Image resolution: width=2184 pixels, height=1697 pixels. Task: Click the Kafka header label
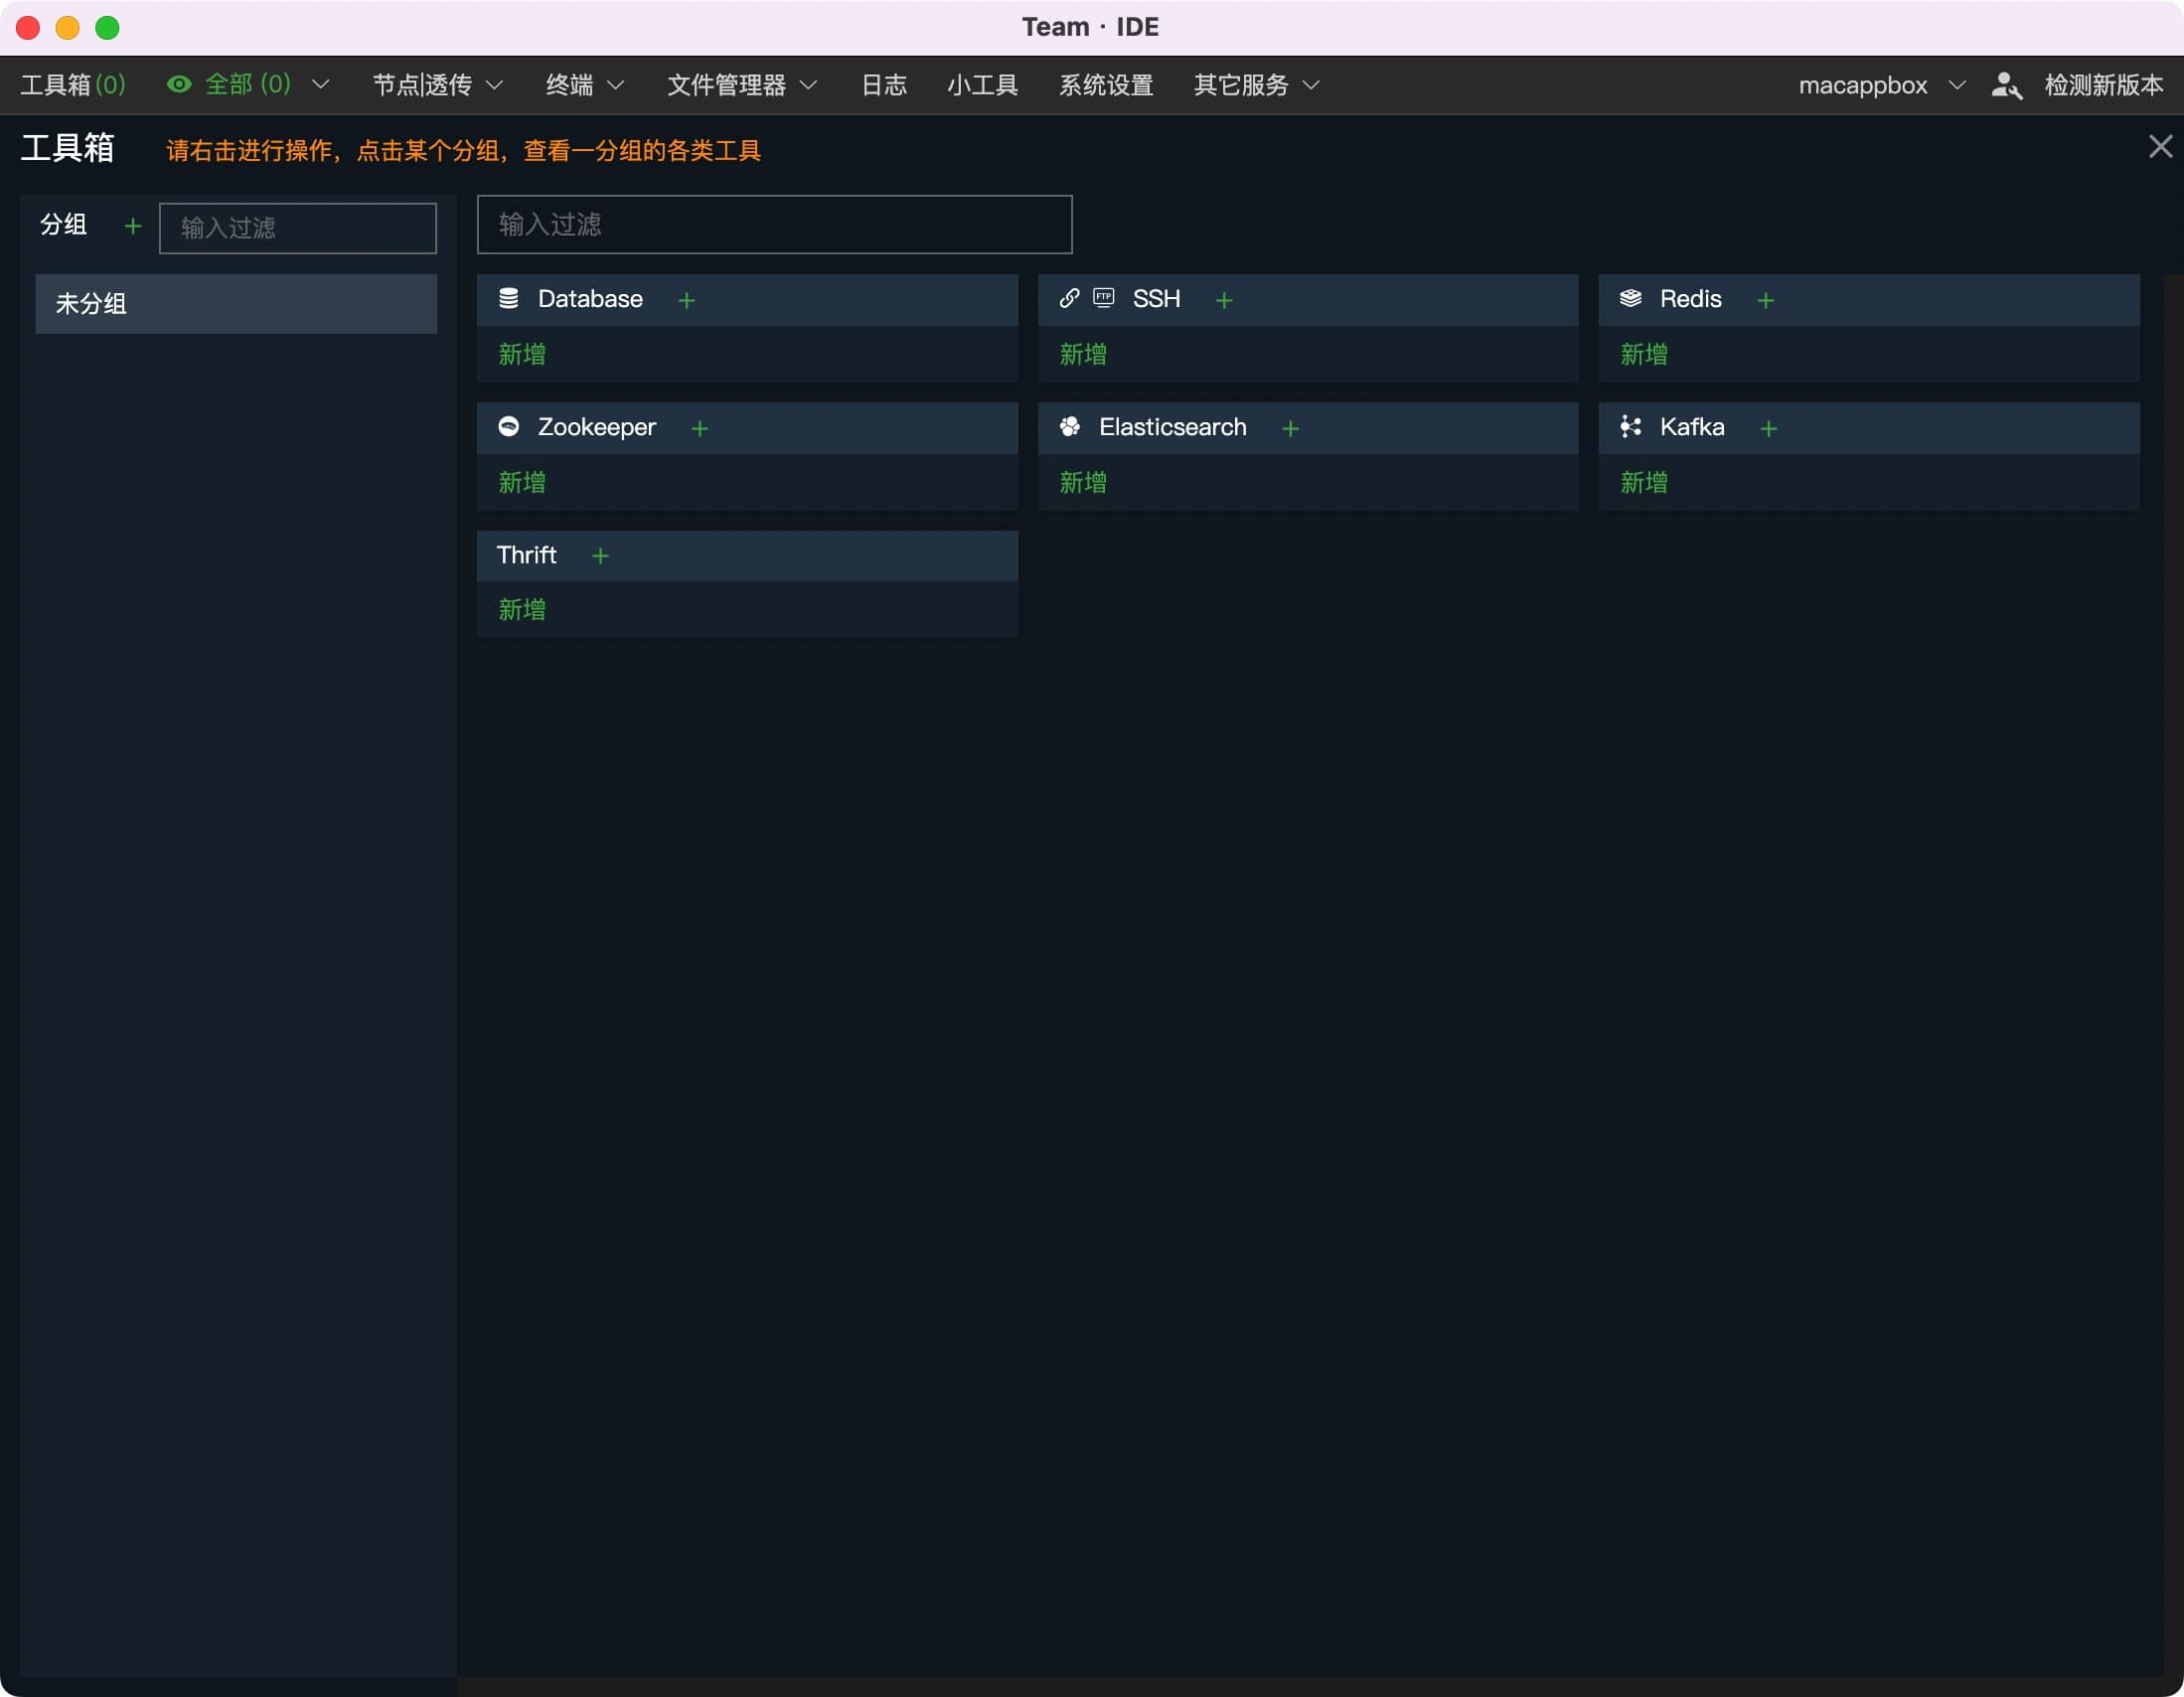click(1692, 427)
